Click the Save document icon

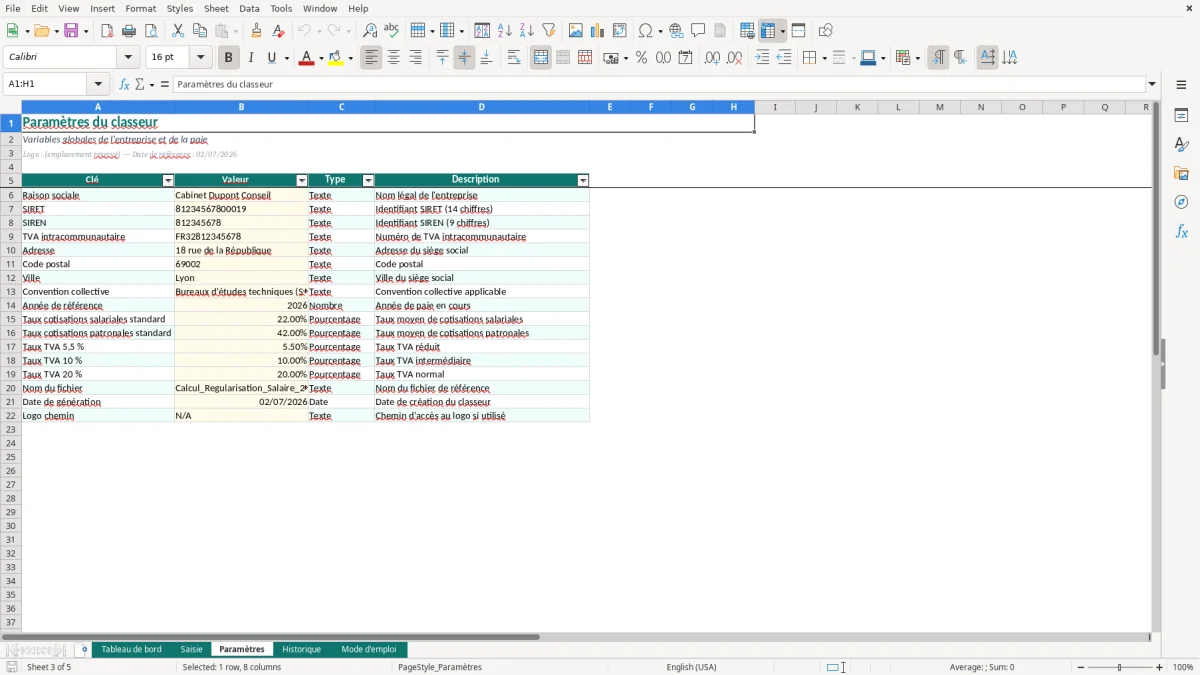(x=71, y=31)
